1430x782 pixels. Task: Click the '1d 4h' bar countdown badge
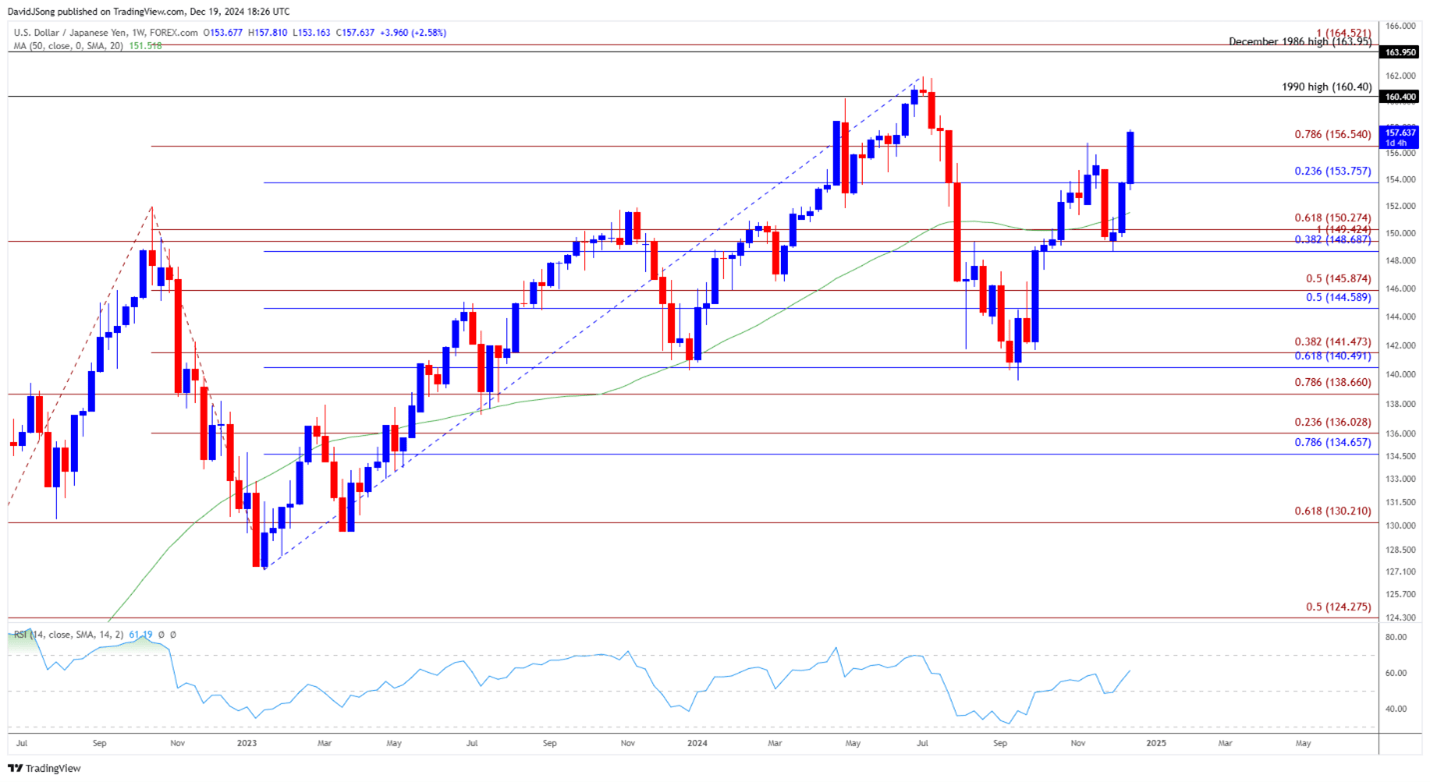pos(1398,143)
